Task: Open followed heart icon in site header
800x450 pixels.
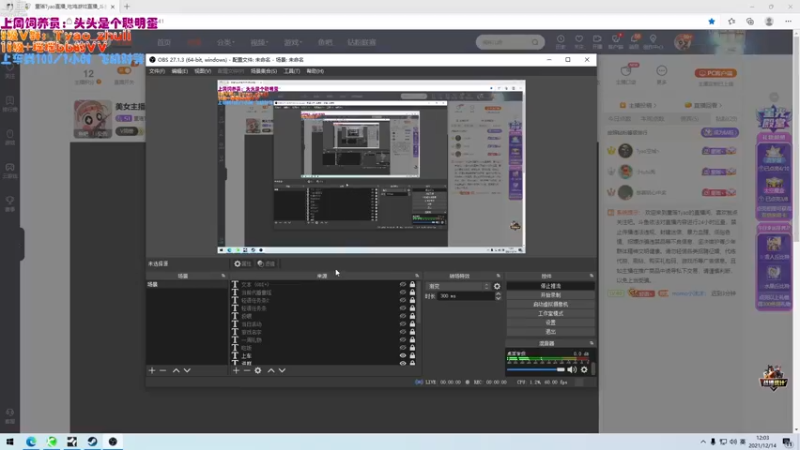Action: coord(579,41)
